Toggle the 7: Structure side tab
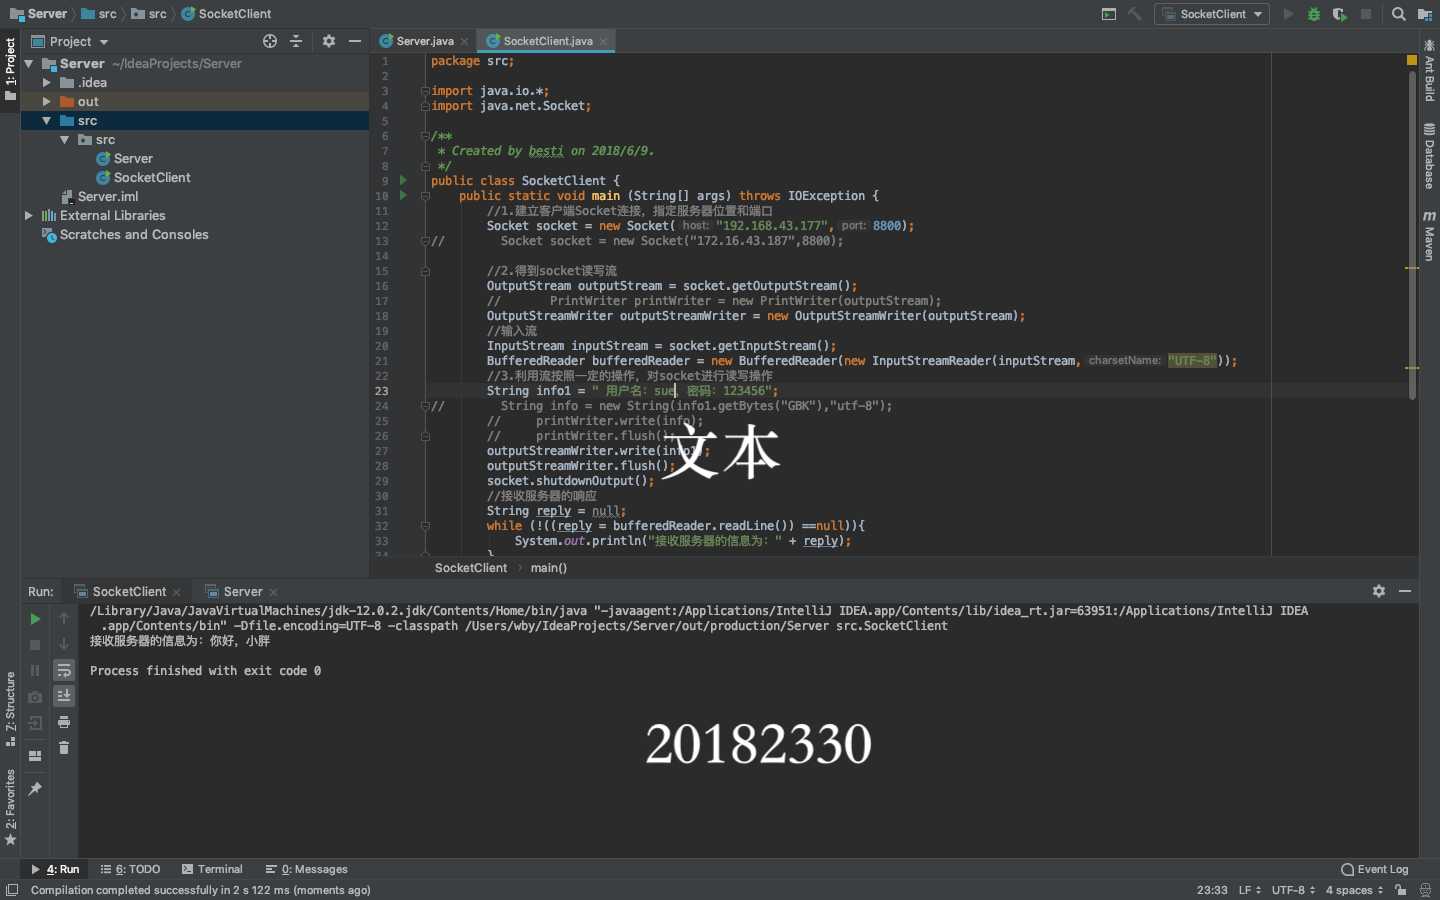Image resolution: width=1440 pixels, height=900 pixels. click(10, 709)
